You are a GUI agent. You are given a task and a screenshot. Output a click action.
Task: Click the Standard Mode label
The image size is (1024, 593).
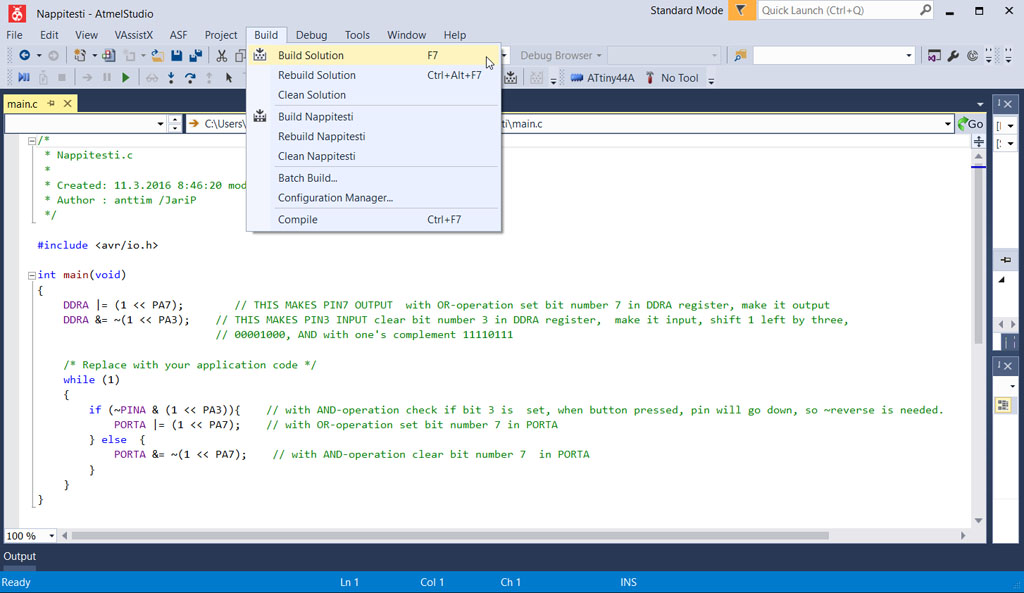point(686,10)
